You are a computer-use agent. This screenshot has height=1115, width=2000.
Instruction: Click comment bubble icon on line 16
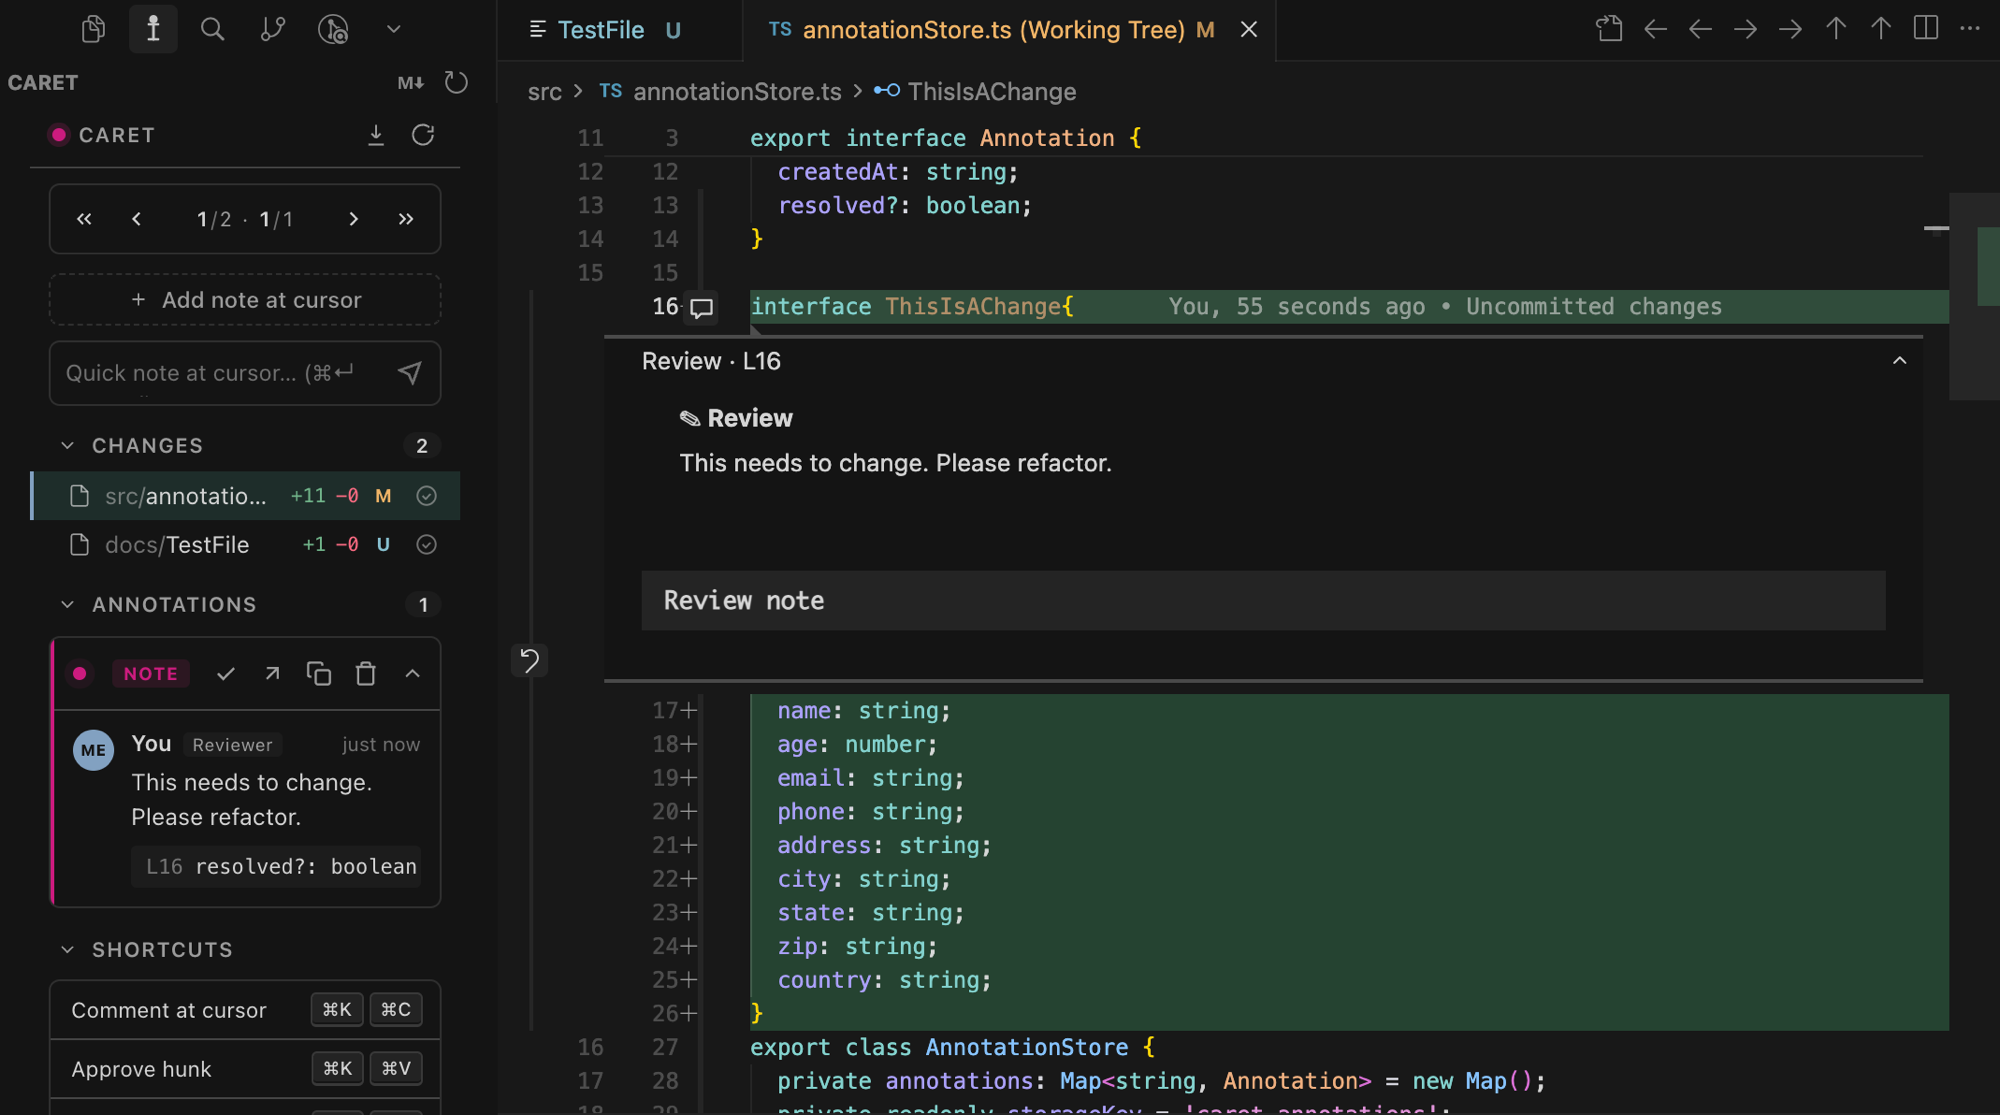point(702,308)
